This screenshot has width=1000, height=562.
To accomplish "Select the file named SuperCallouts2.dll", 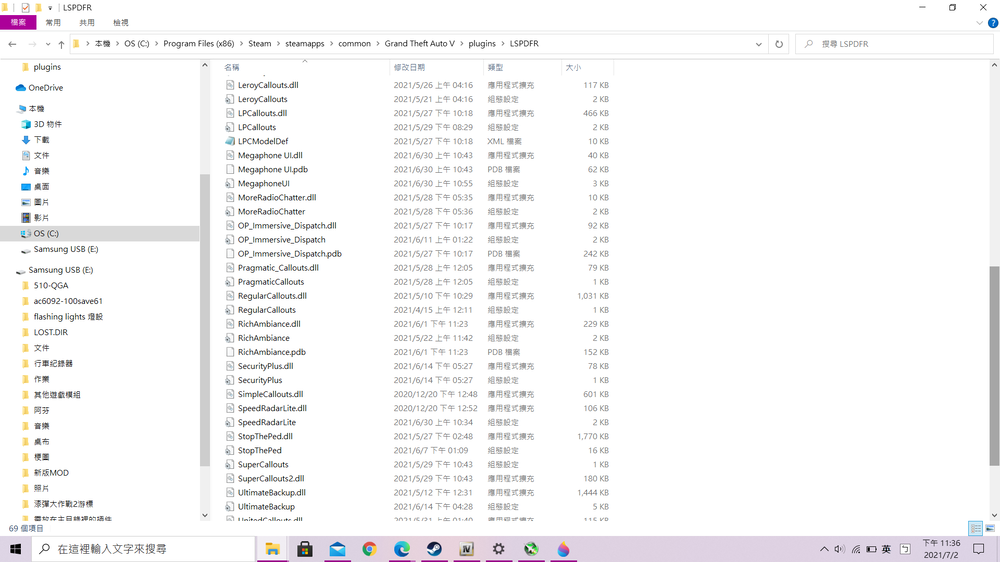I will pos(271,478).
